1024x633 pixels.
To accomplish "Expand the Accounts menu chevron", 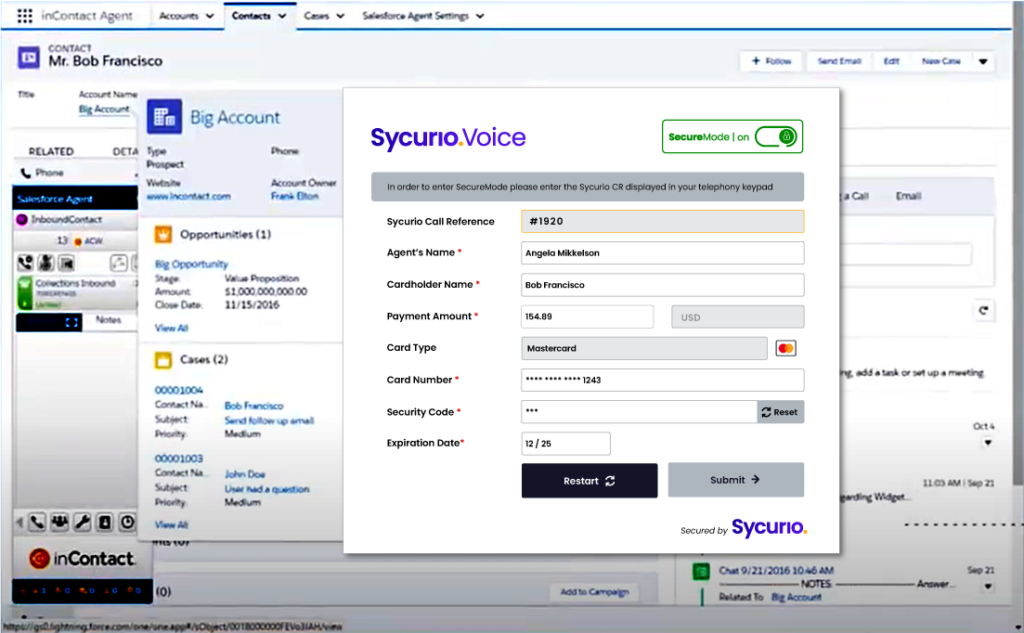I will click(210, 16).
